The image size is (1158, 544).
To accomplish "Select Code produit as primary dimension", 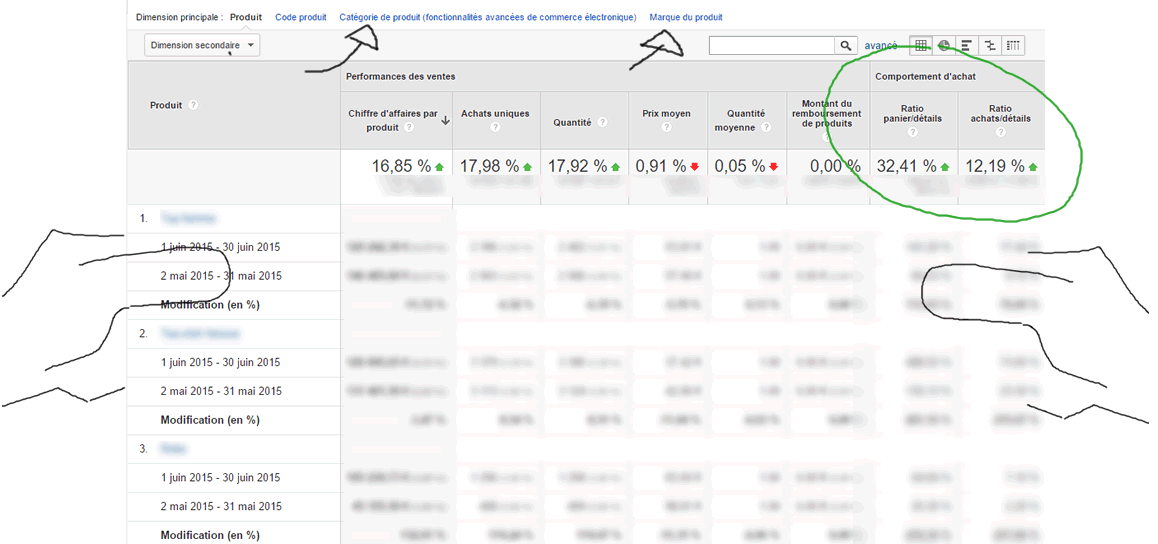I will 300,17.
